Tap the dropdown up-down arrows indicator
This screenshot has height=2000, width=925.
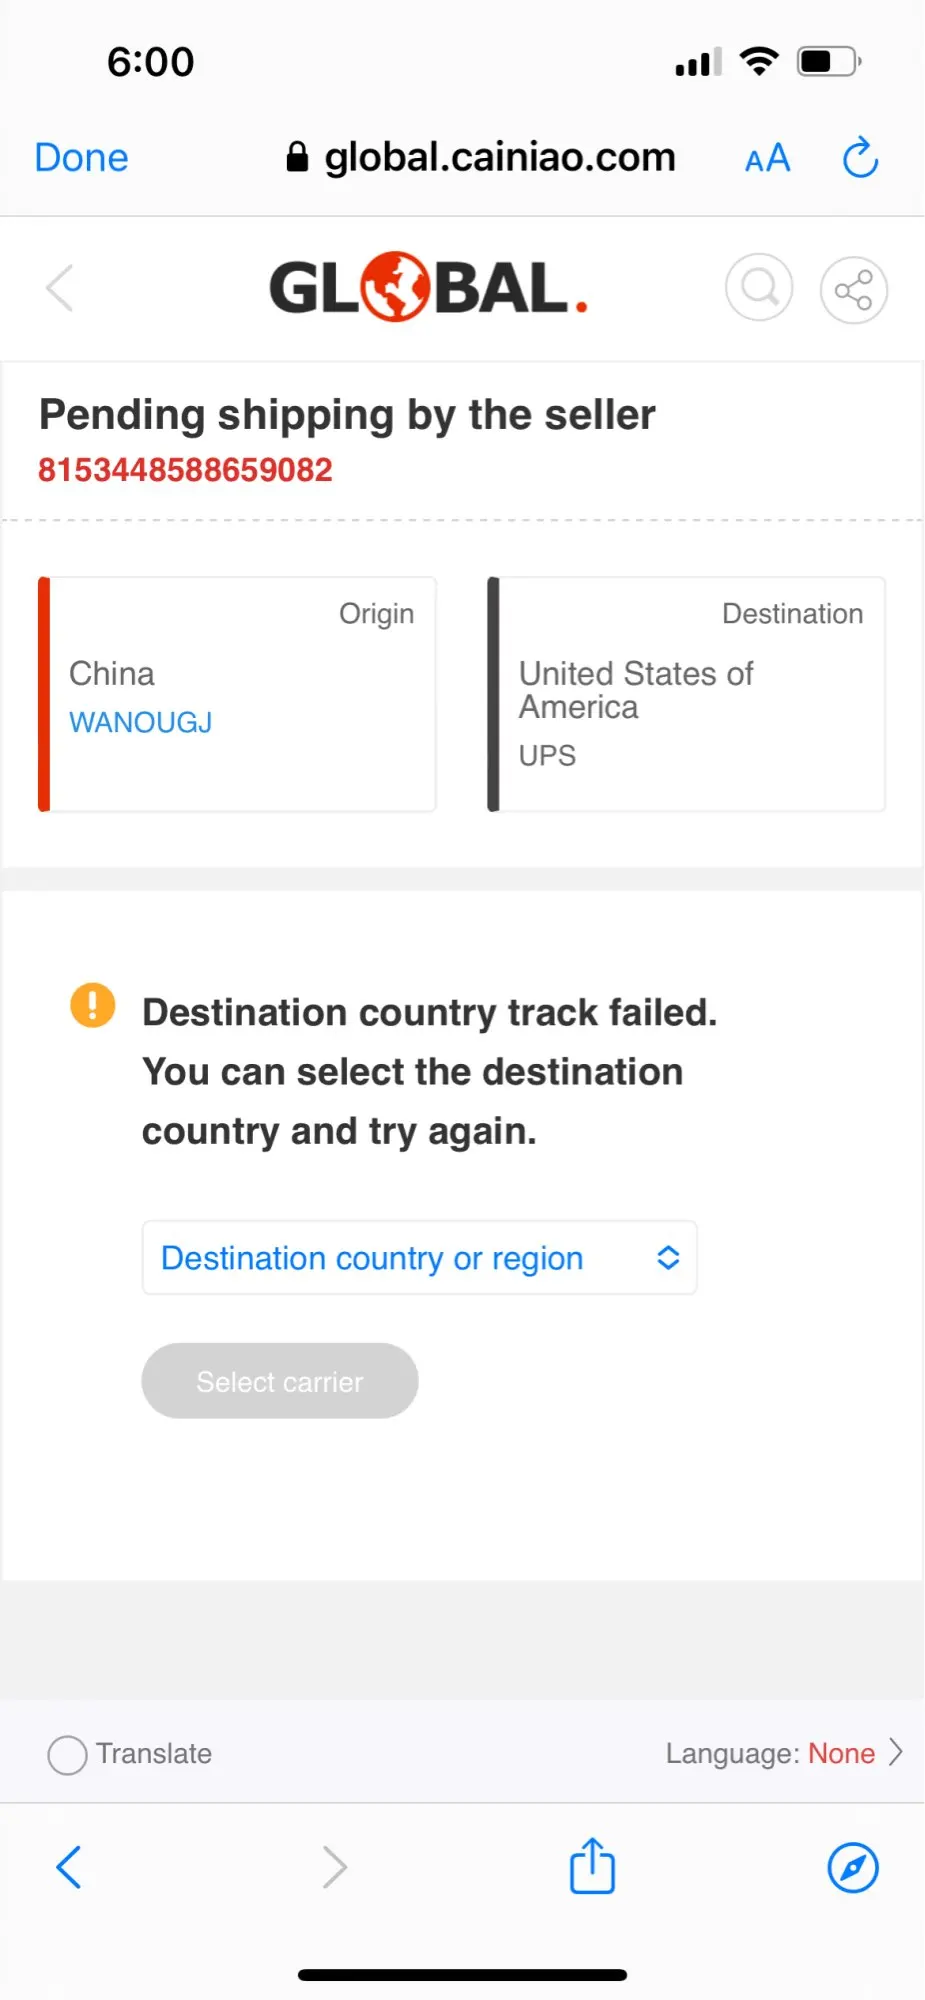(x=668, y=1258)
